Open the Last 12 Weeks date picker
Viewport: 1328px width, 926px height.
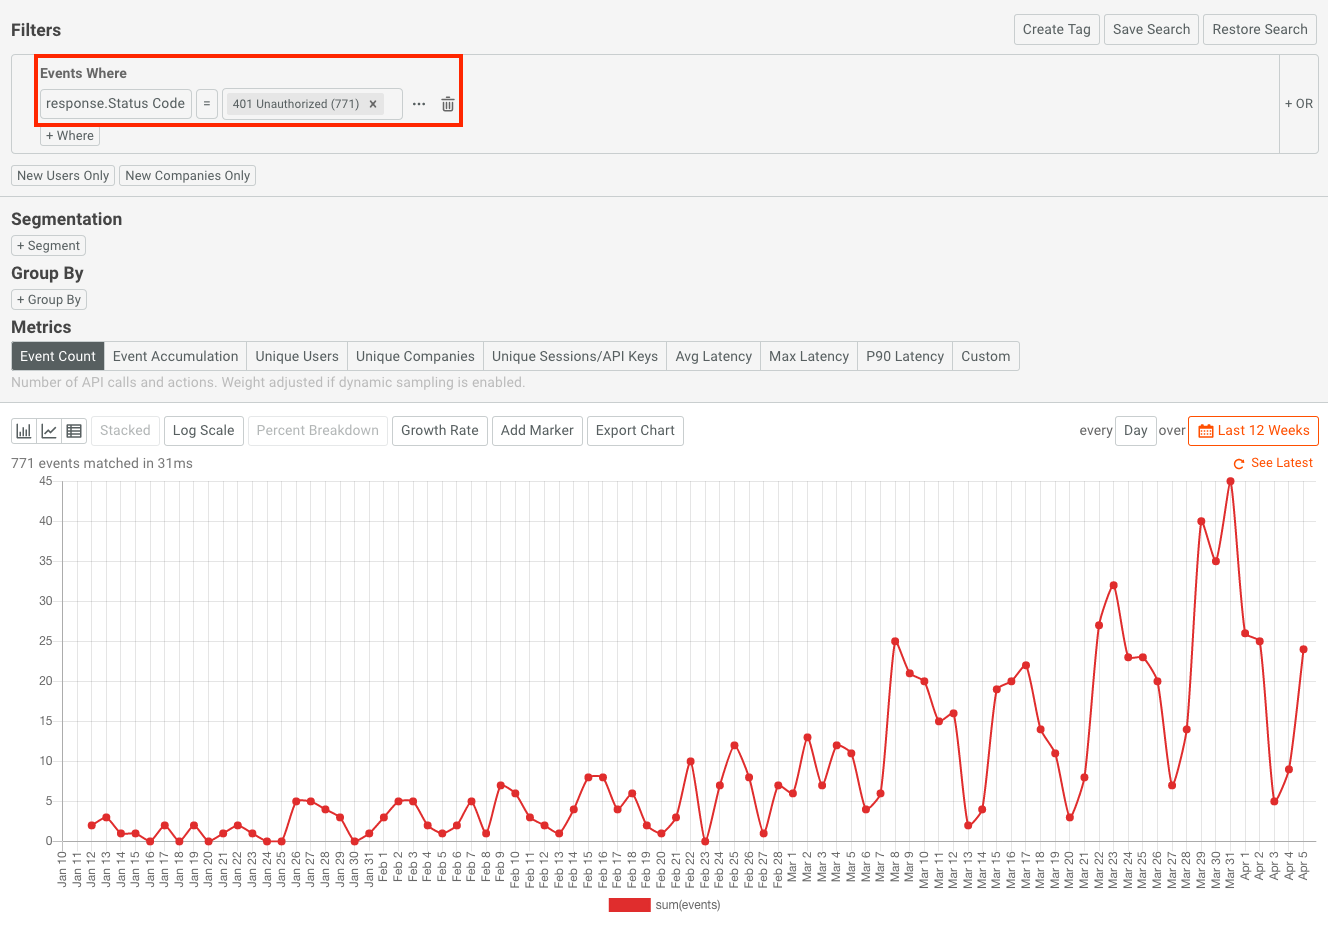(1253, 431)
